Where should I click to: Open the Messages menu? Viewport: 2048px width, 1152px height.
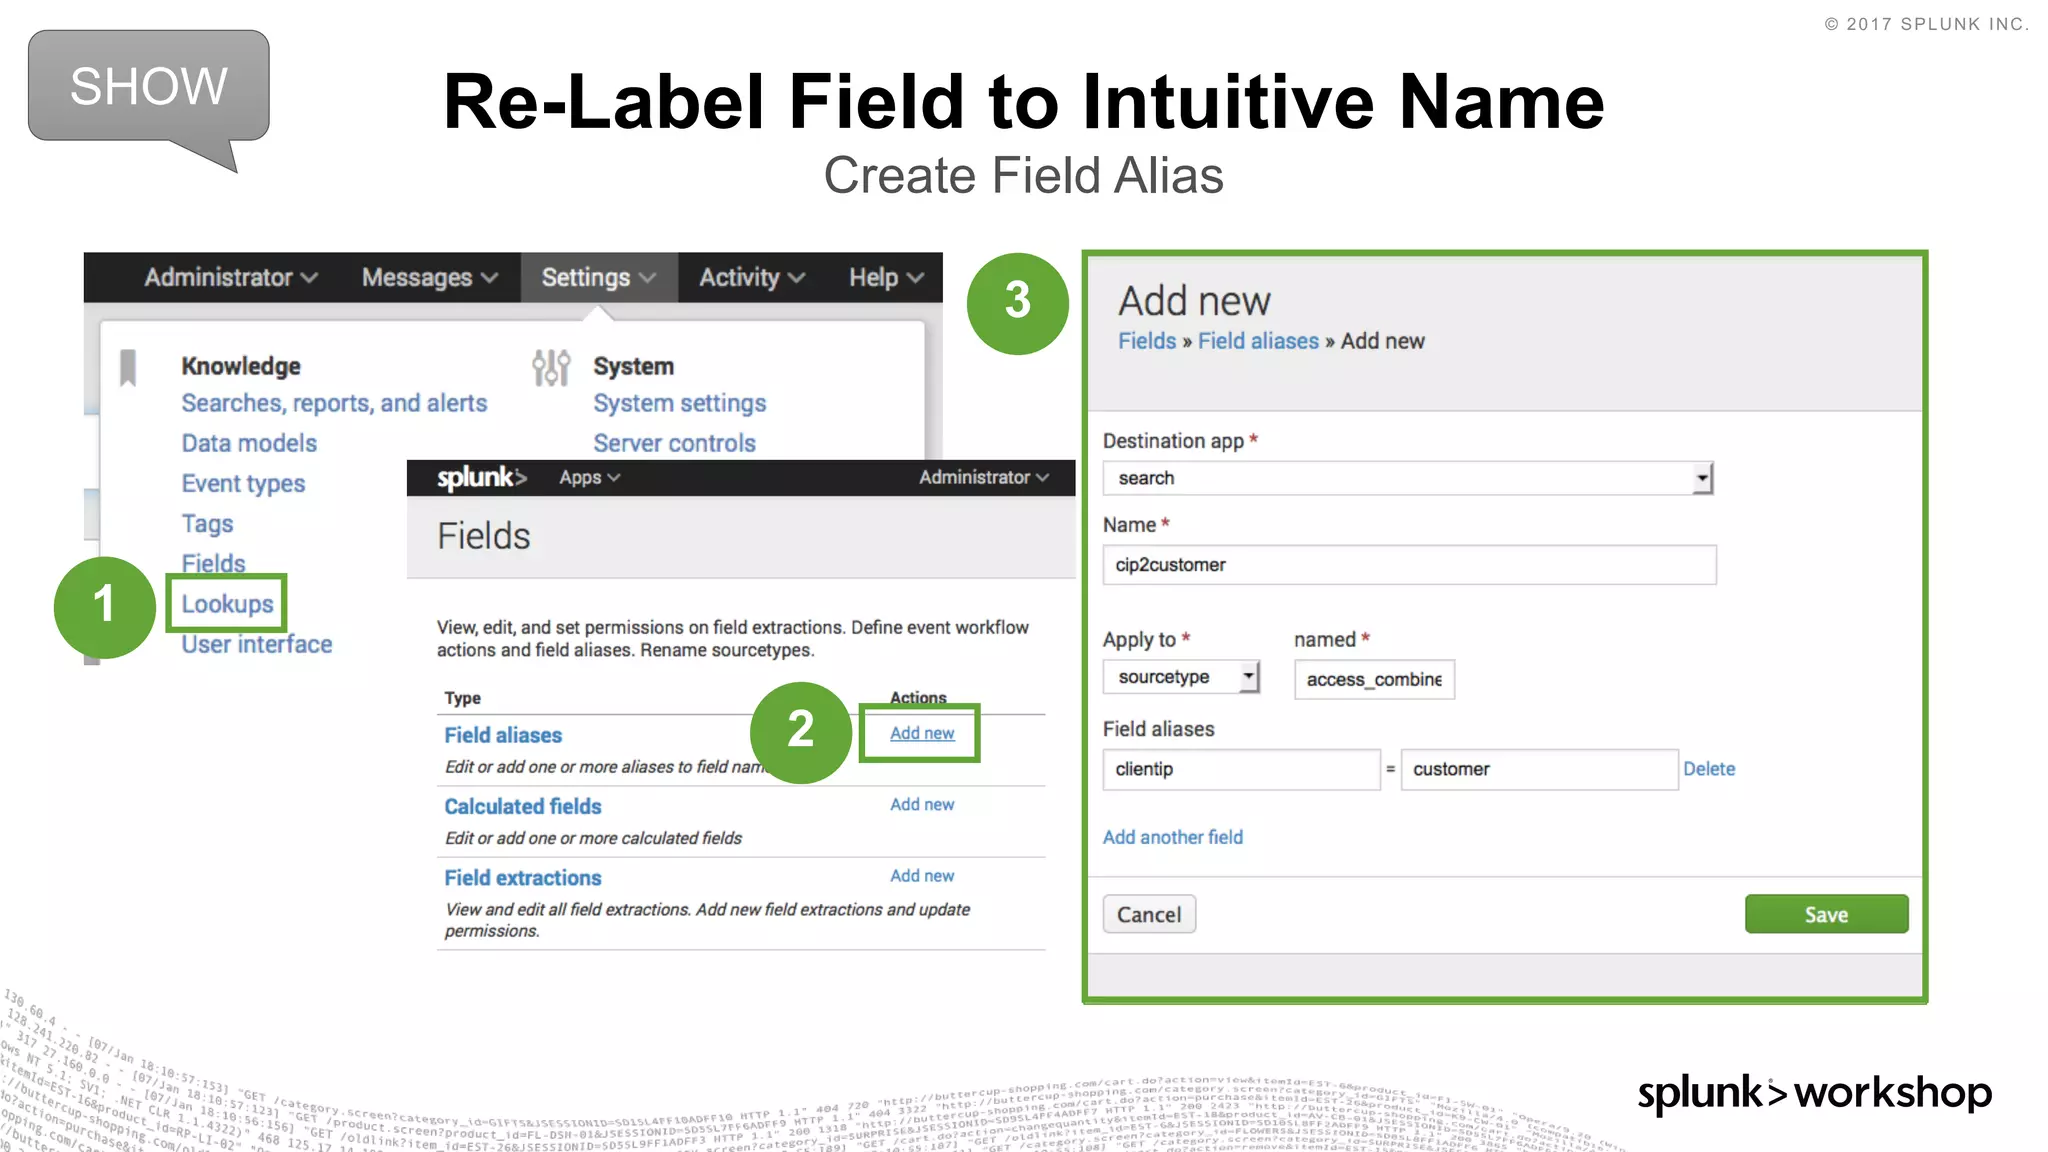[x=430, y=277]
